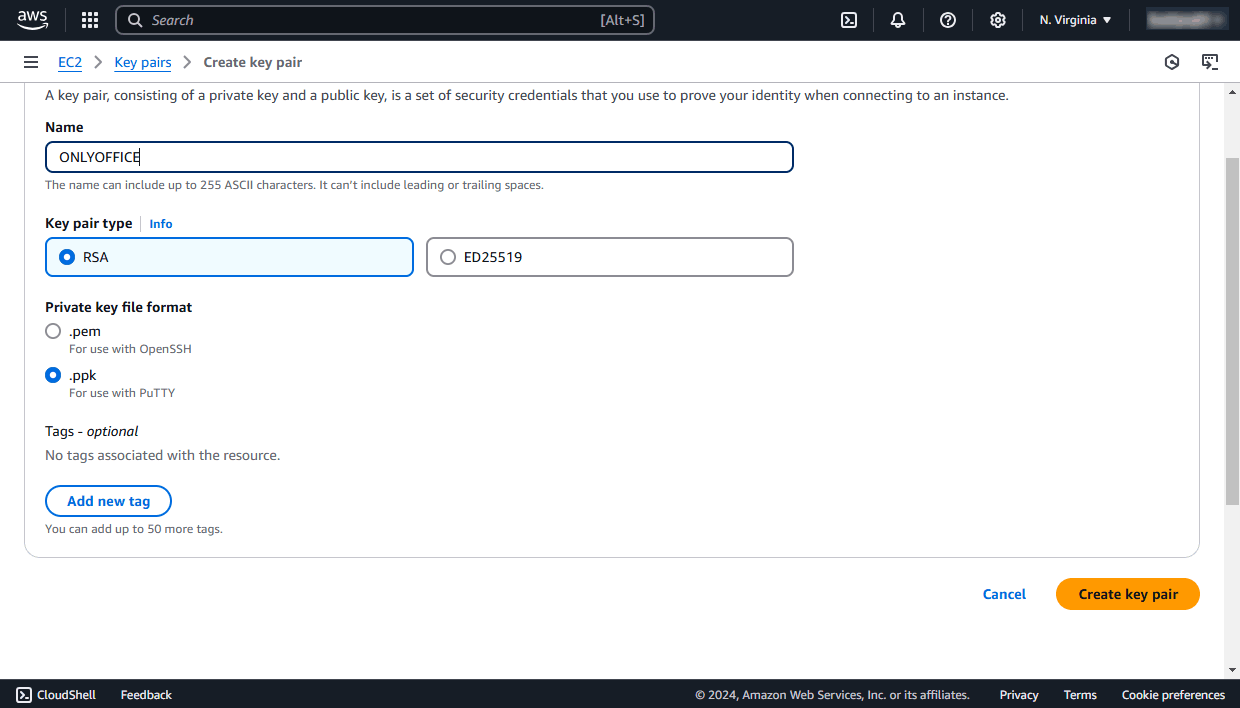The width and height of the screenshot is (1240, 708).
Task: Open the Help question mark icon
Action: tap(947, 19)
